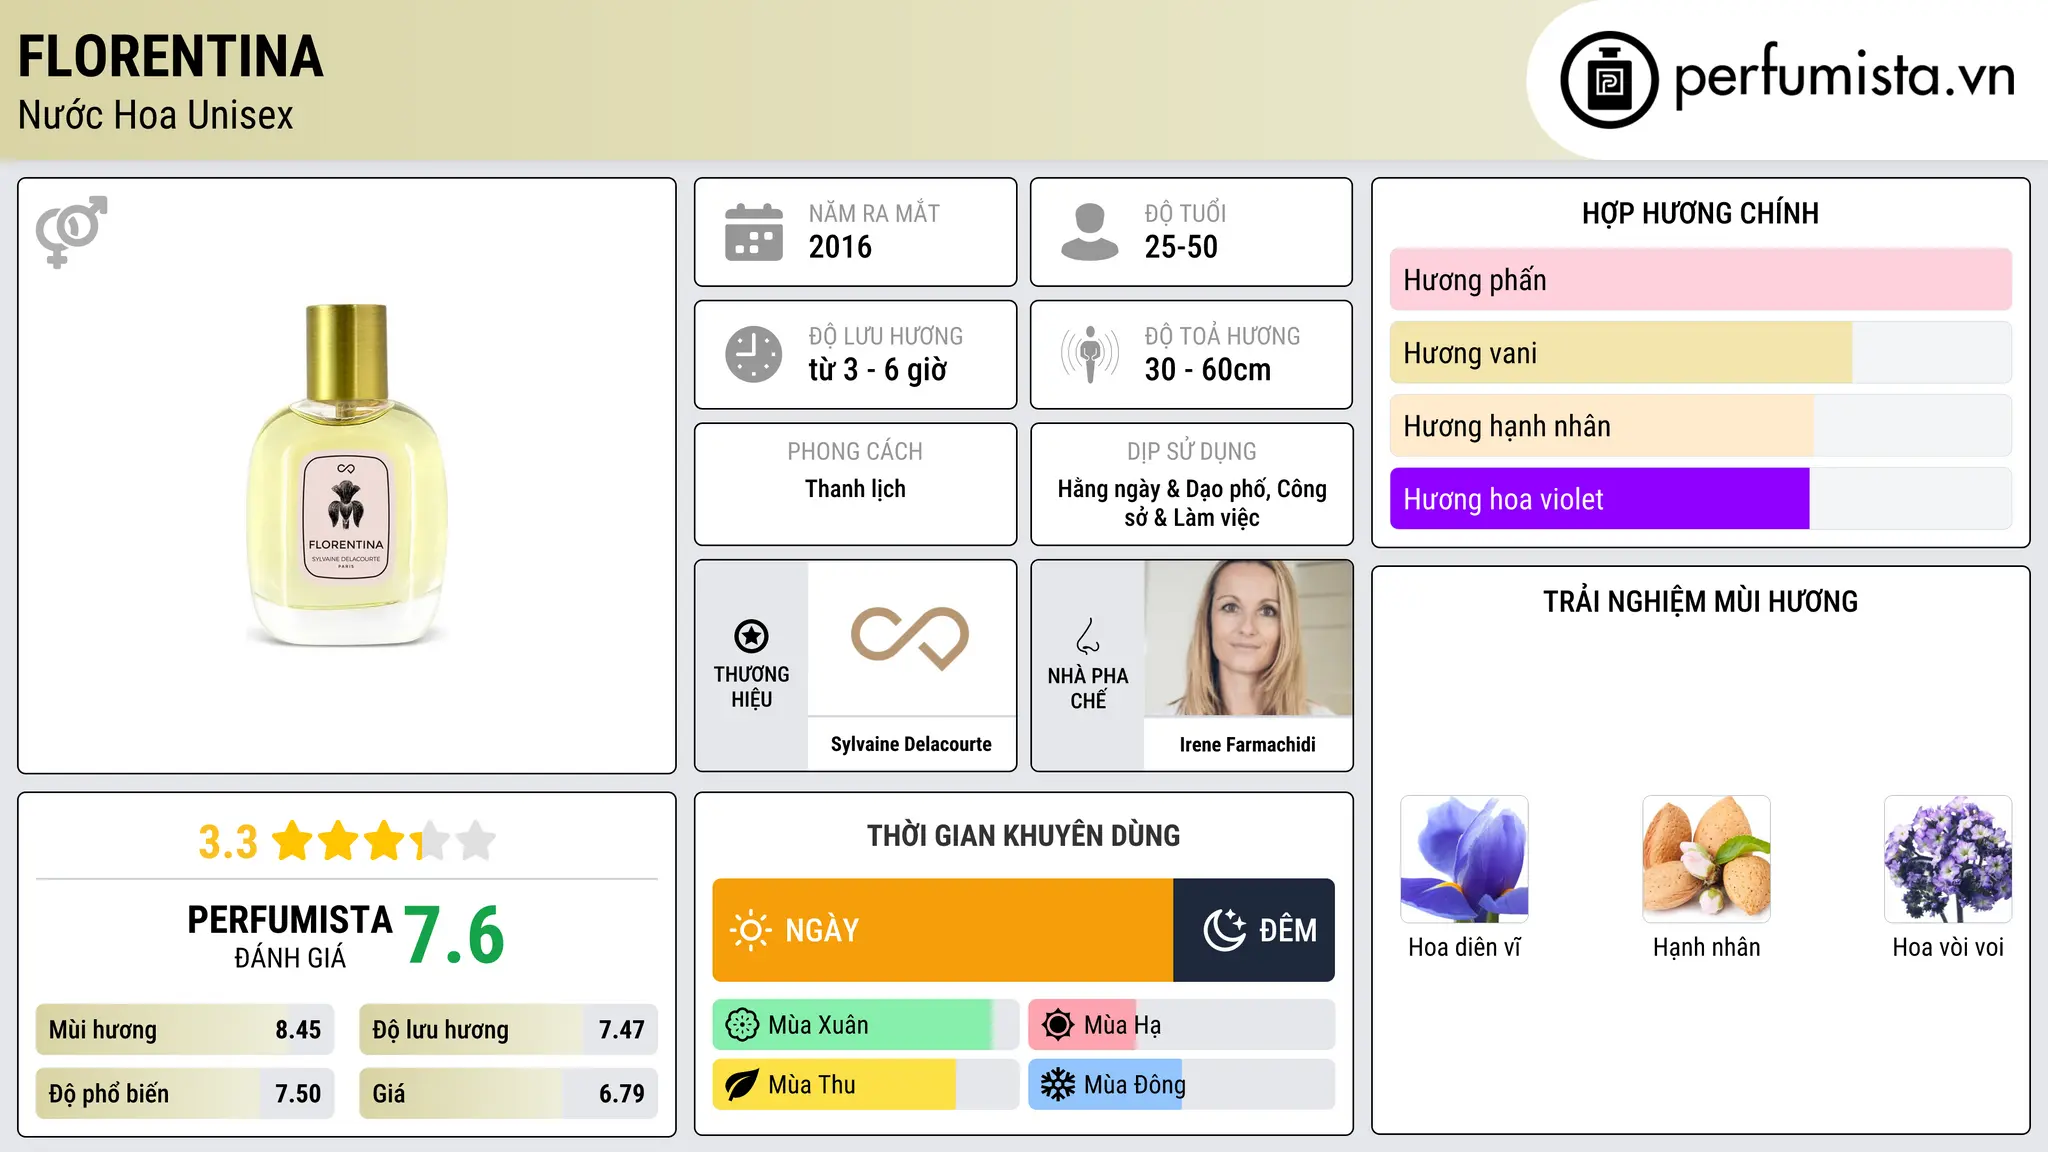Click the leaf icon for Mùa Thu

[x=742, y=1085]
